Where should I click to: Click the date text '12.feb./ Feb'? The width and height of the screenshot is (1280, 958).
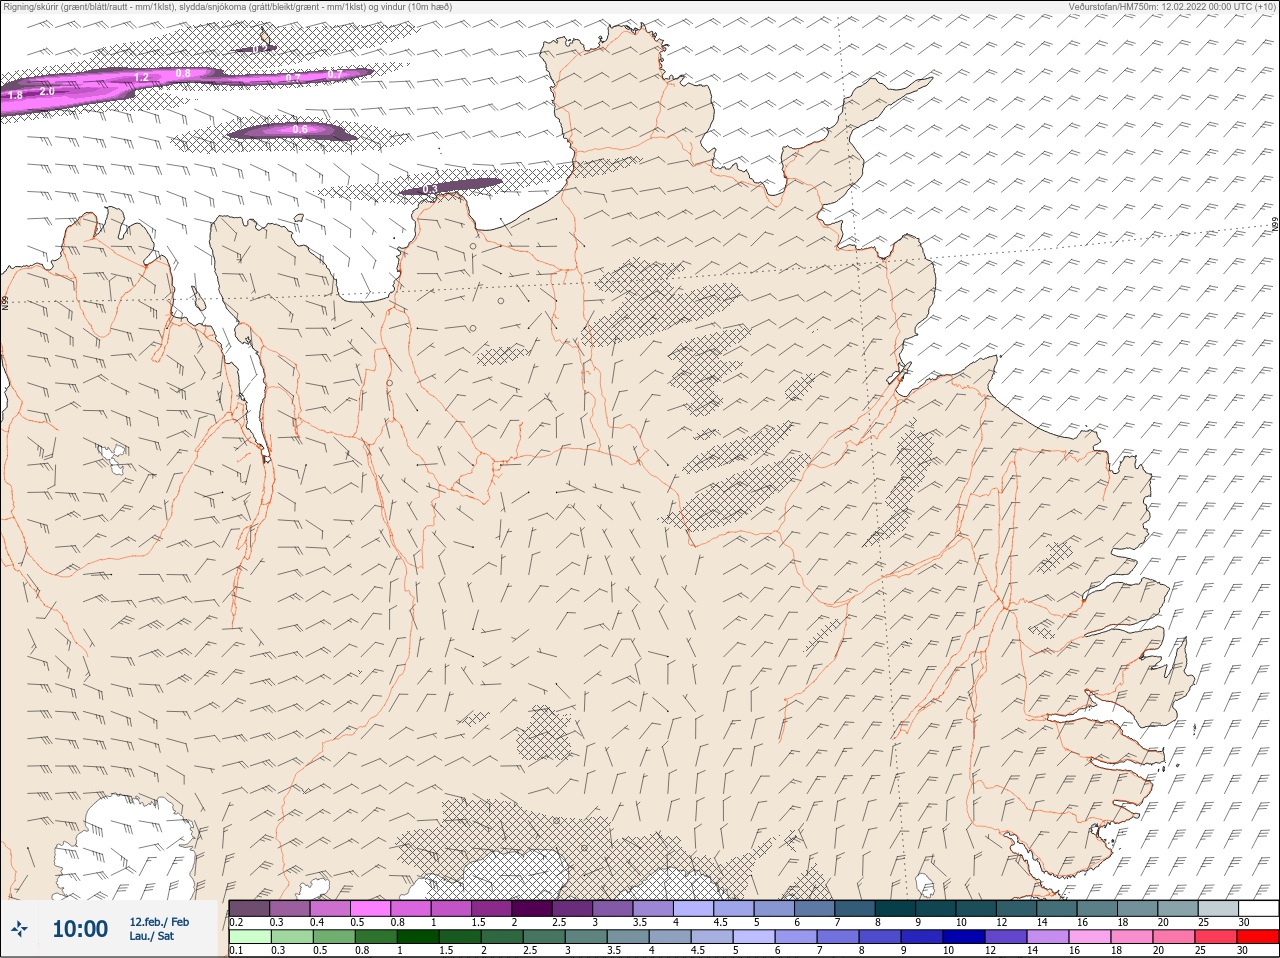click(x=159, y=922)
